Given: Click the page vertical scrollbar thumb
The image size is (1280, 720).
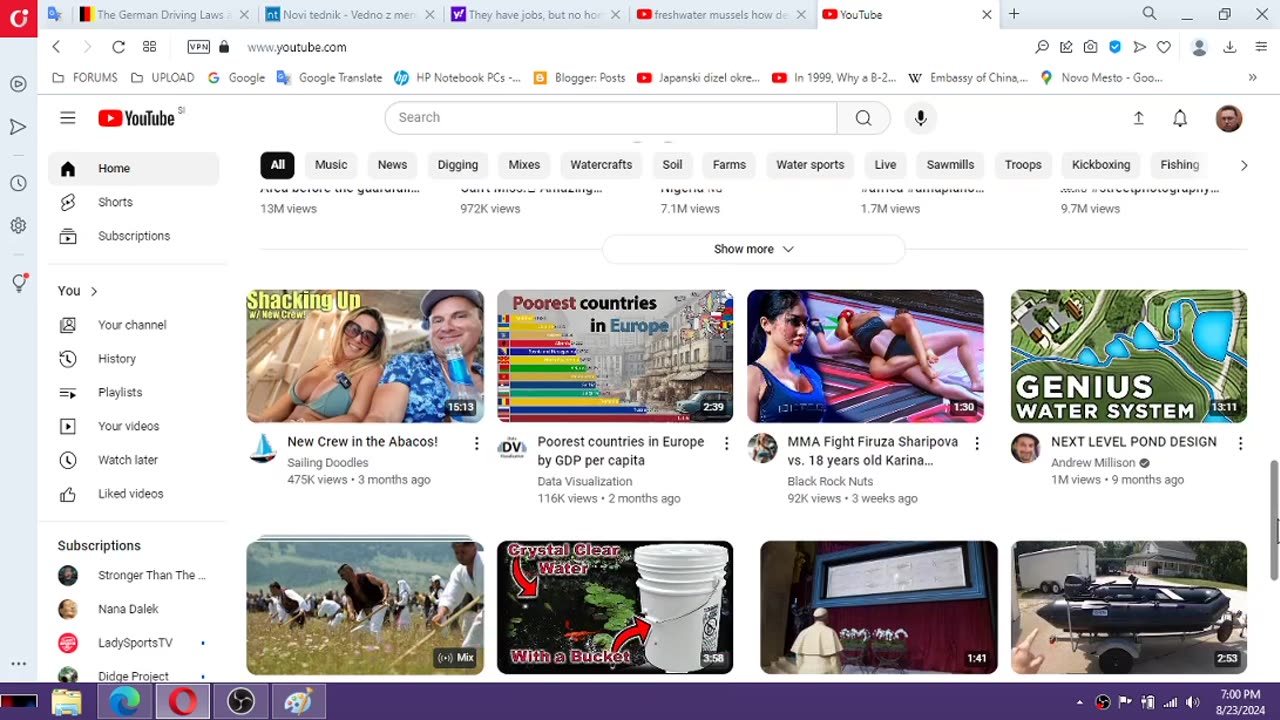Looking at the screenshot, I should point(1274,520).
